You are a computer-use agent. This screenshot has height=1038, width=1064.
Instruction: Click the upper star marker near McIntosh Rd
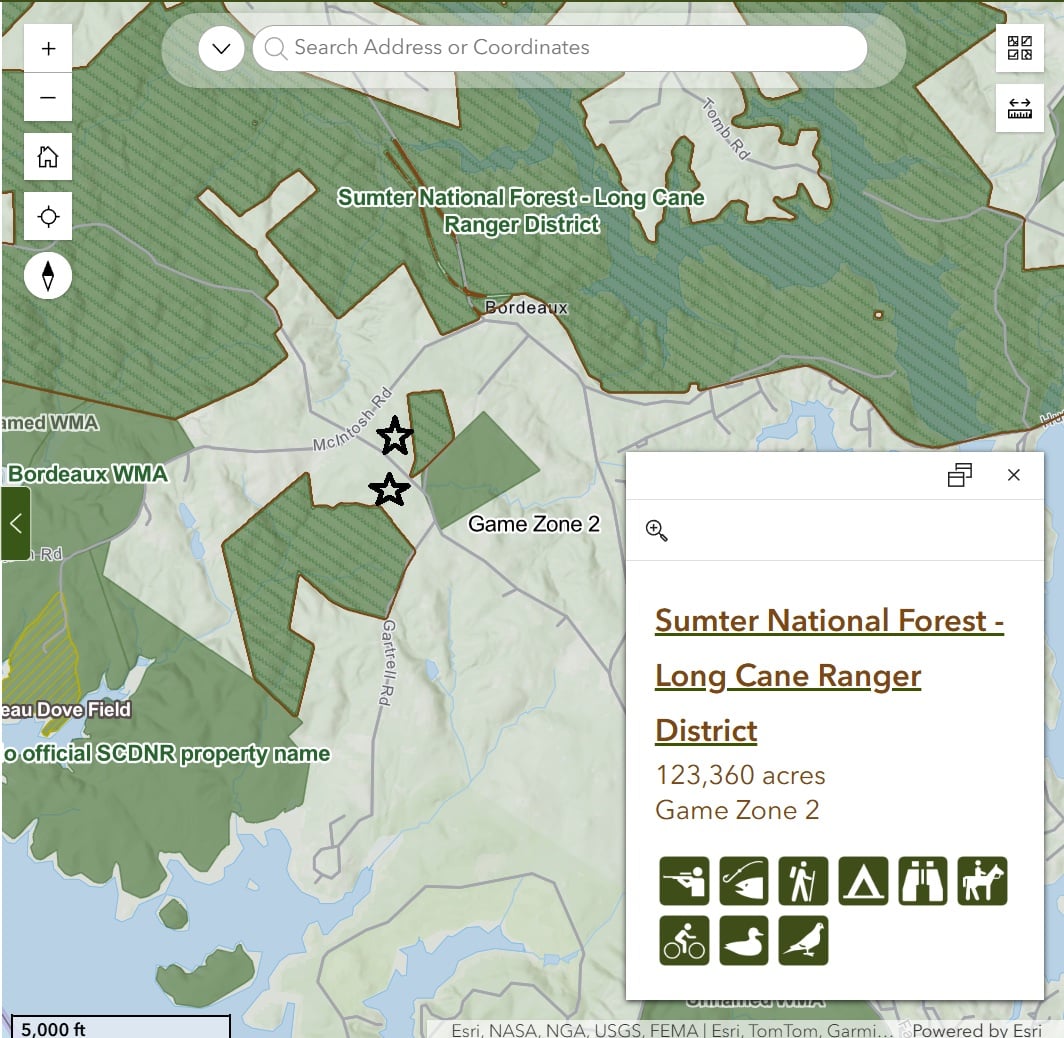(395, 436)
